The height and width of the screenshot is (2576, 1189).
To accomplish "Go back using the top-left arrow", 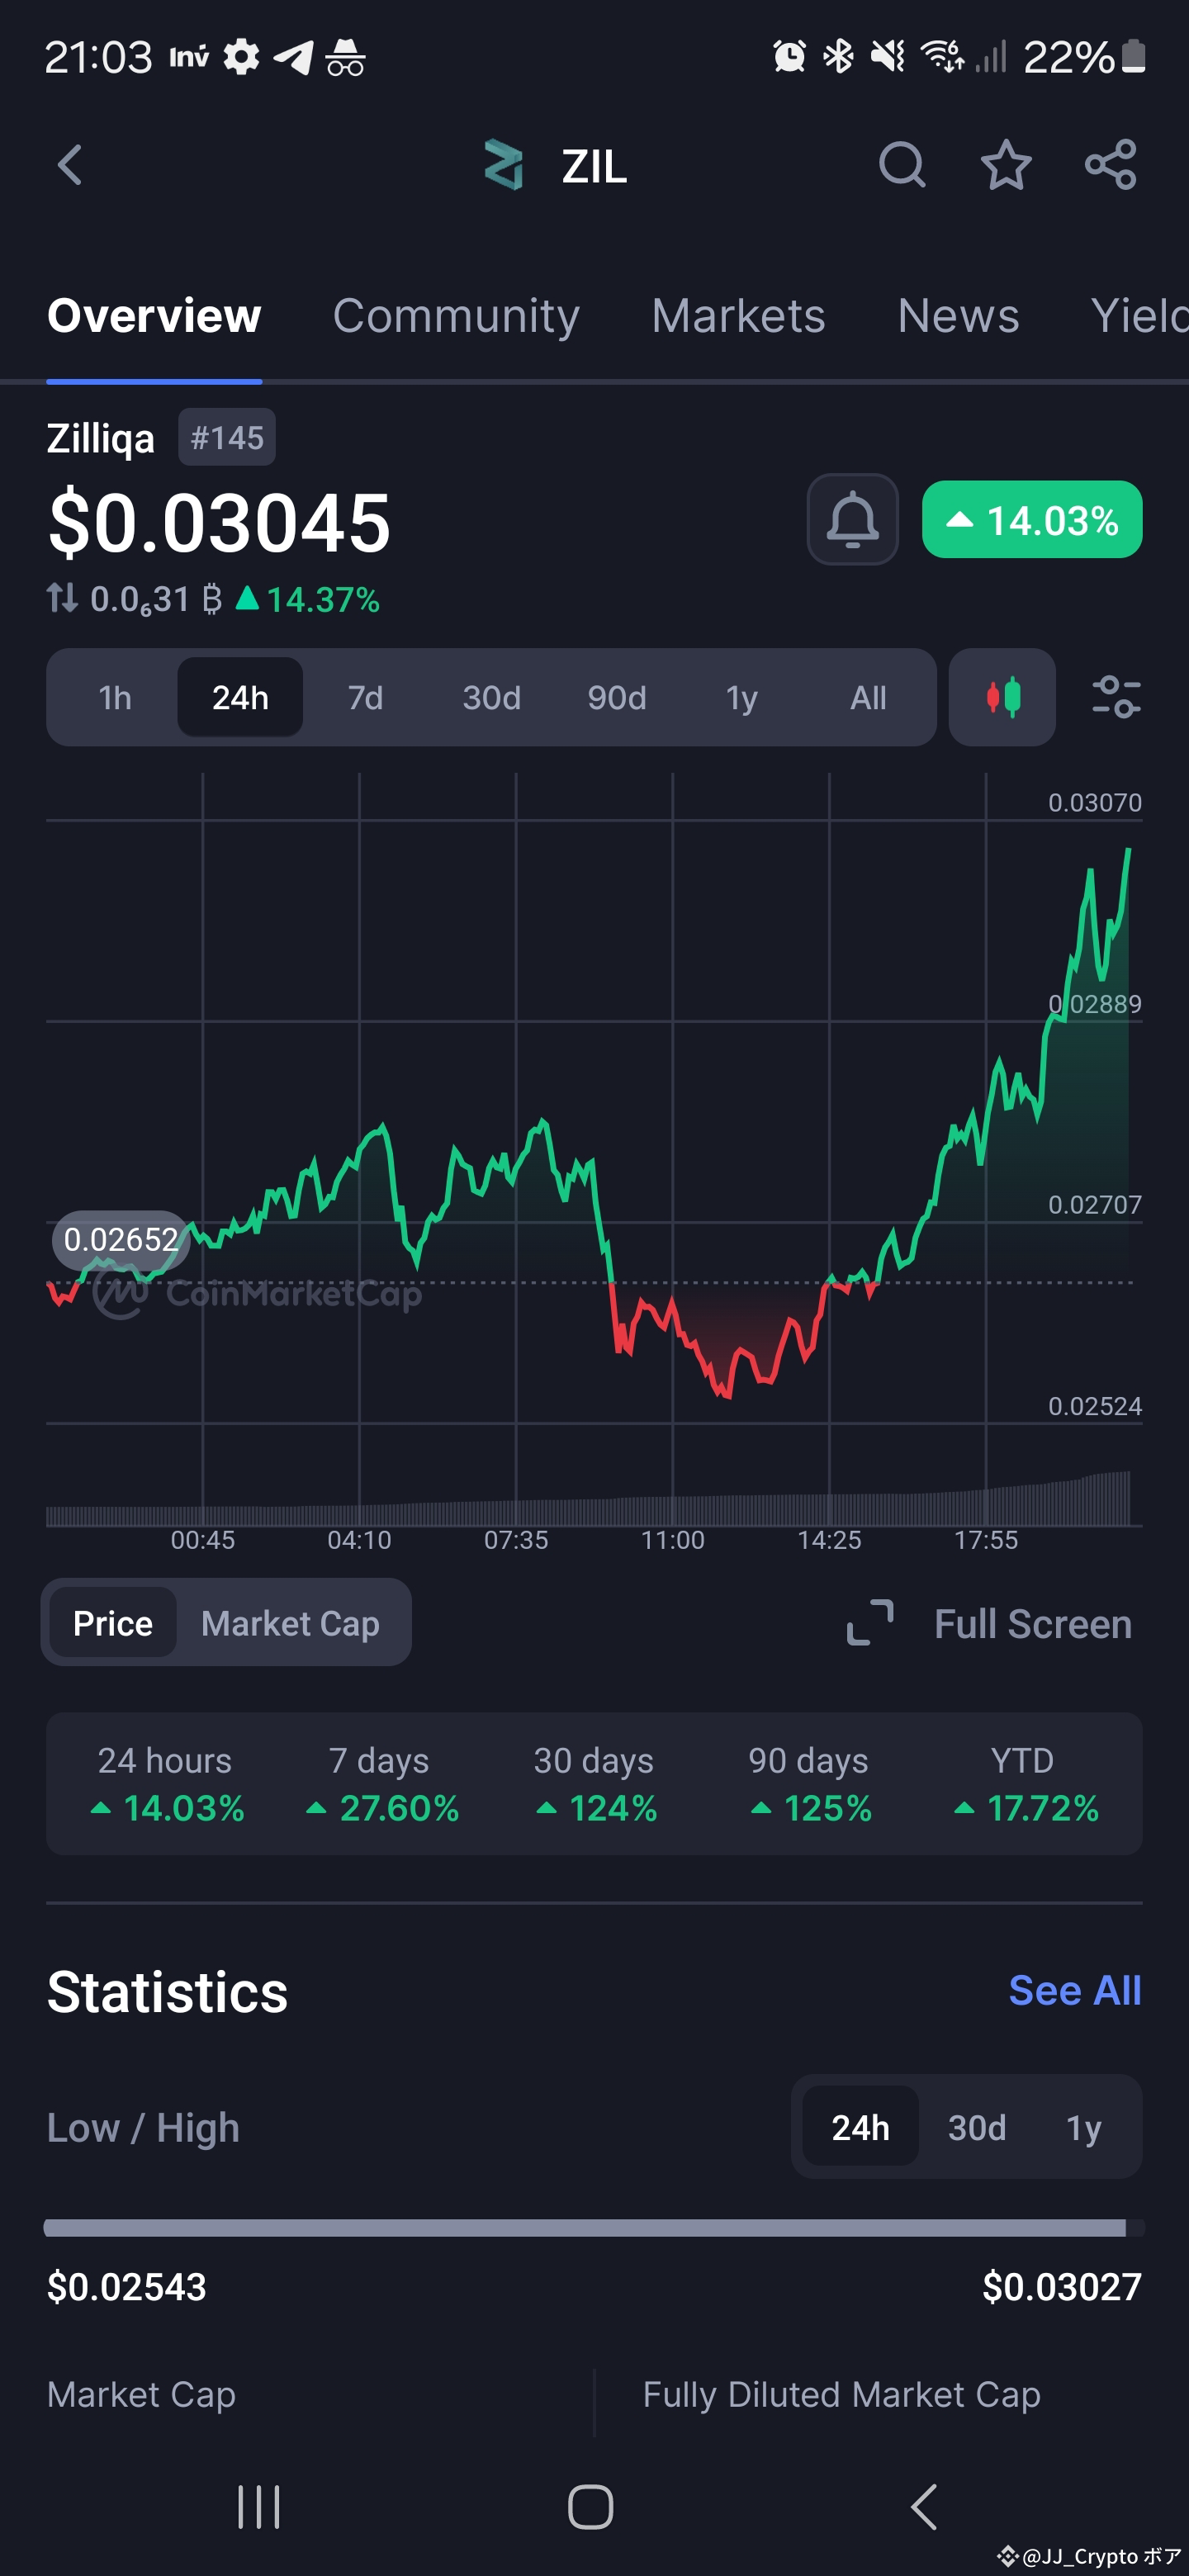I will point(69,165).
